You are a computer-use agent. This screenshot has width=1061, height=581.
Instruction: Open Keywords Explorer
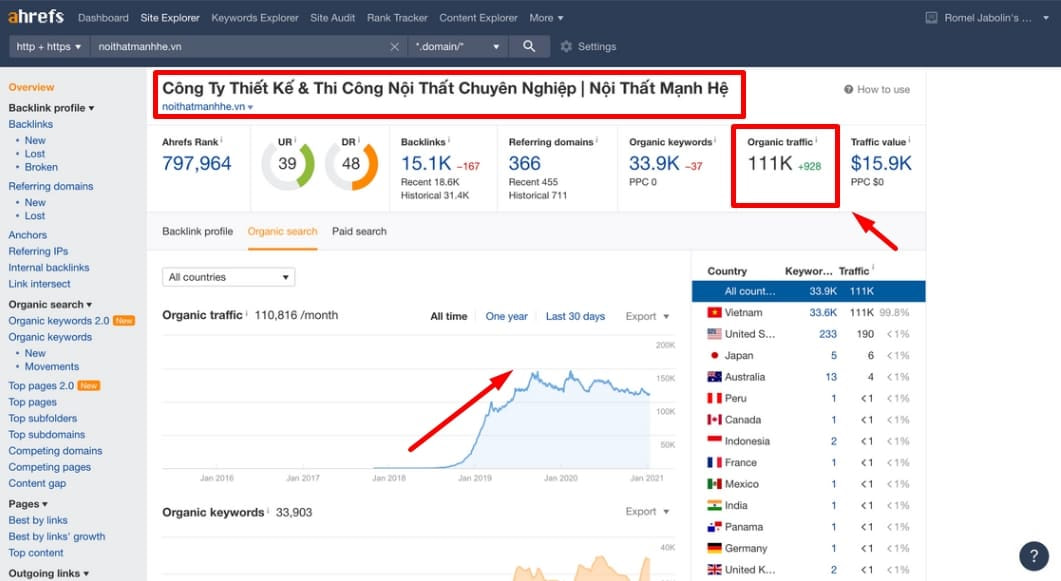click(254, 18)
